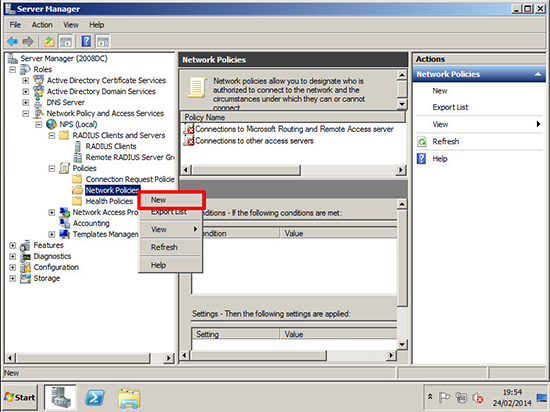Image resolution: width=550 pixels, height=412 pixels.
Task: Expand Active Directory Domain Services node
Action: 26,92
